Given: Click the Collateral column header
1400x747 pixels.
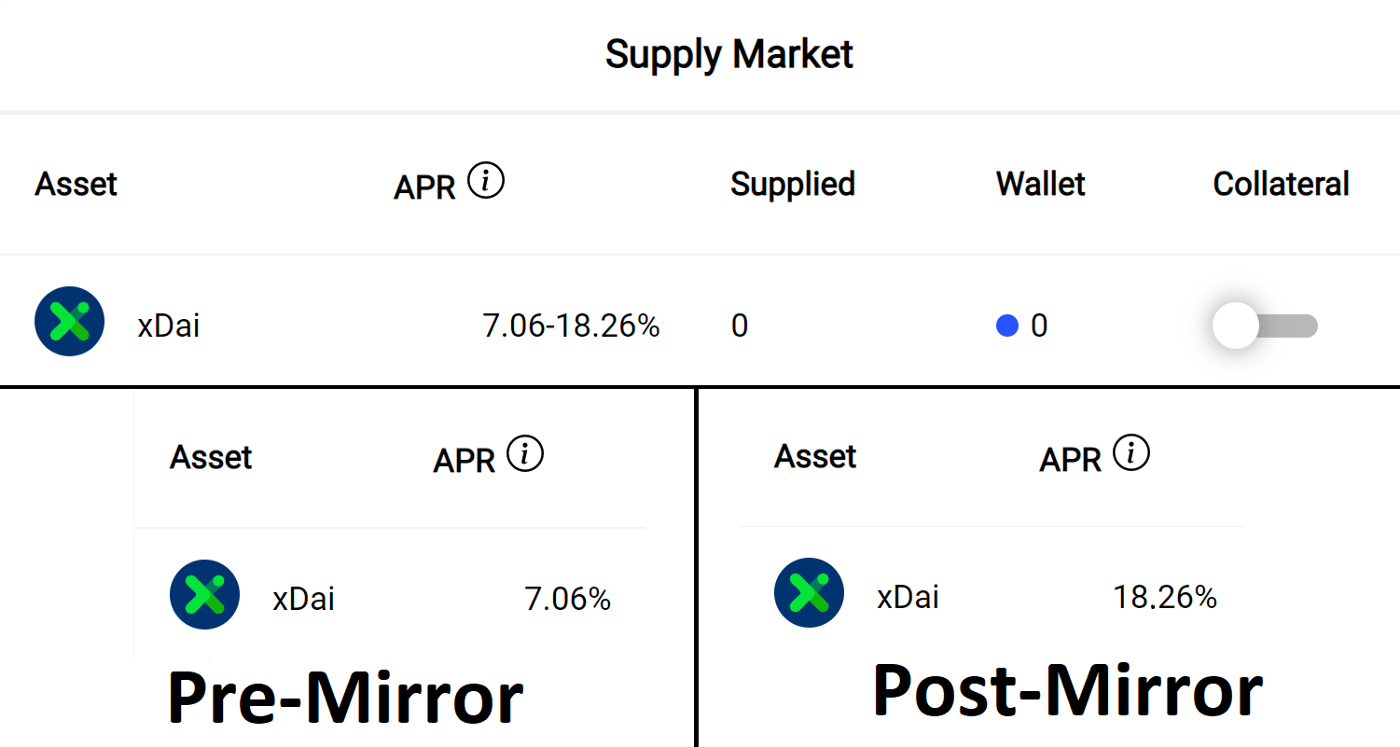Looking at the screenshot, I should coord(1281,184).
